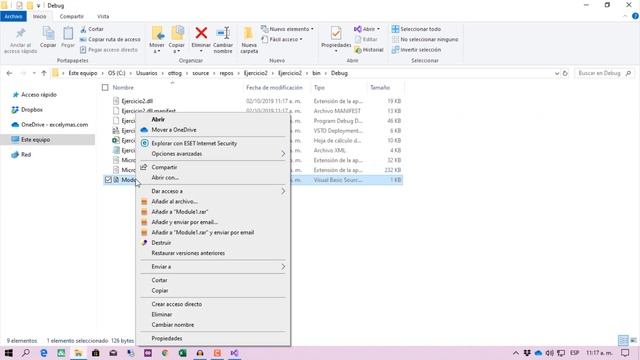Click the Cambiar nombre ribbon icon

pos(223,33)
